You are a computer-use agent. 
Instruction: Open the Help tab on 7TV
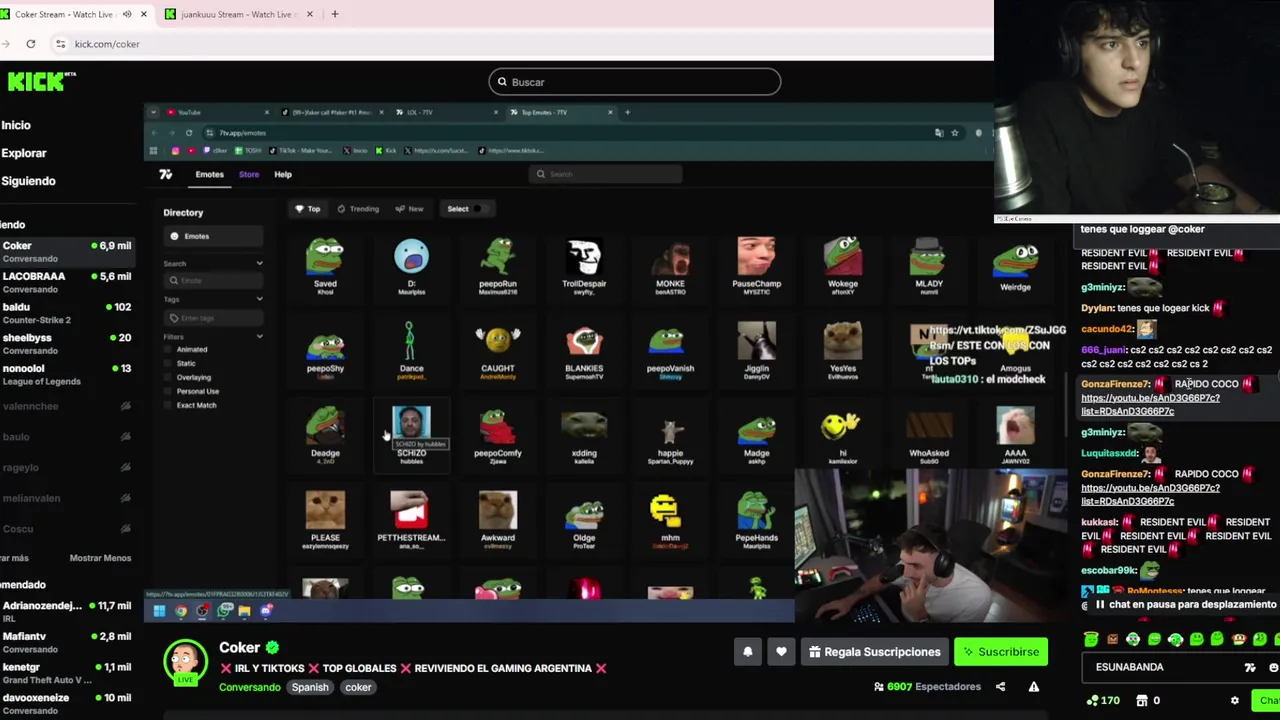[x=283, y=175]
